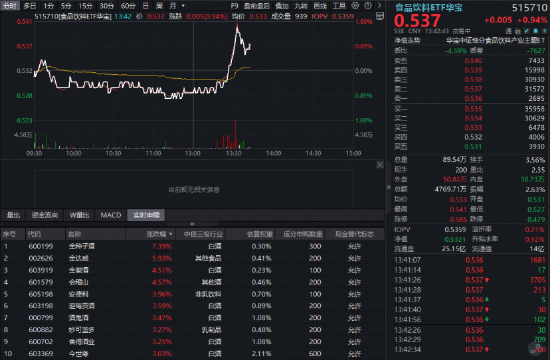Sort by 涨跌幅 column dropdown arrow
The height and width of the screenshot is (360, 550).
(170, 234)
